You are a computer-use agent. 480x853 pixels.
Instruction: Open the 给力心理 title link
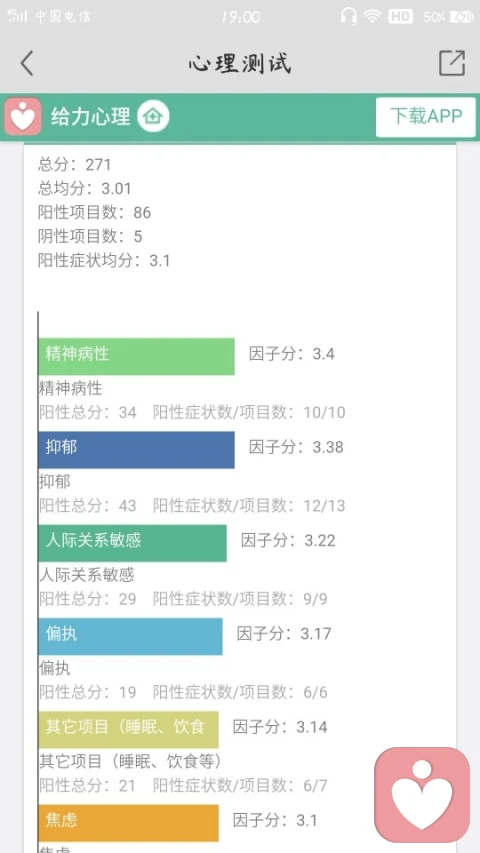(91, 116)
